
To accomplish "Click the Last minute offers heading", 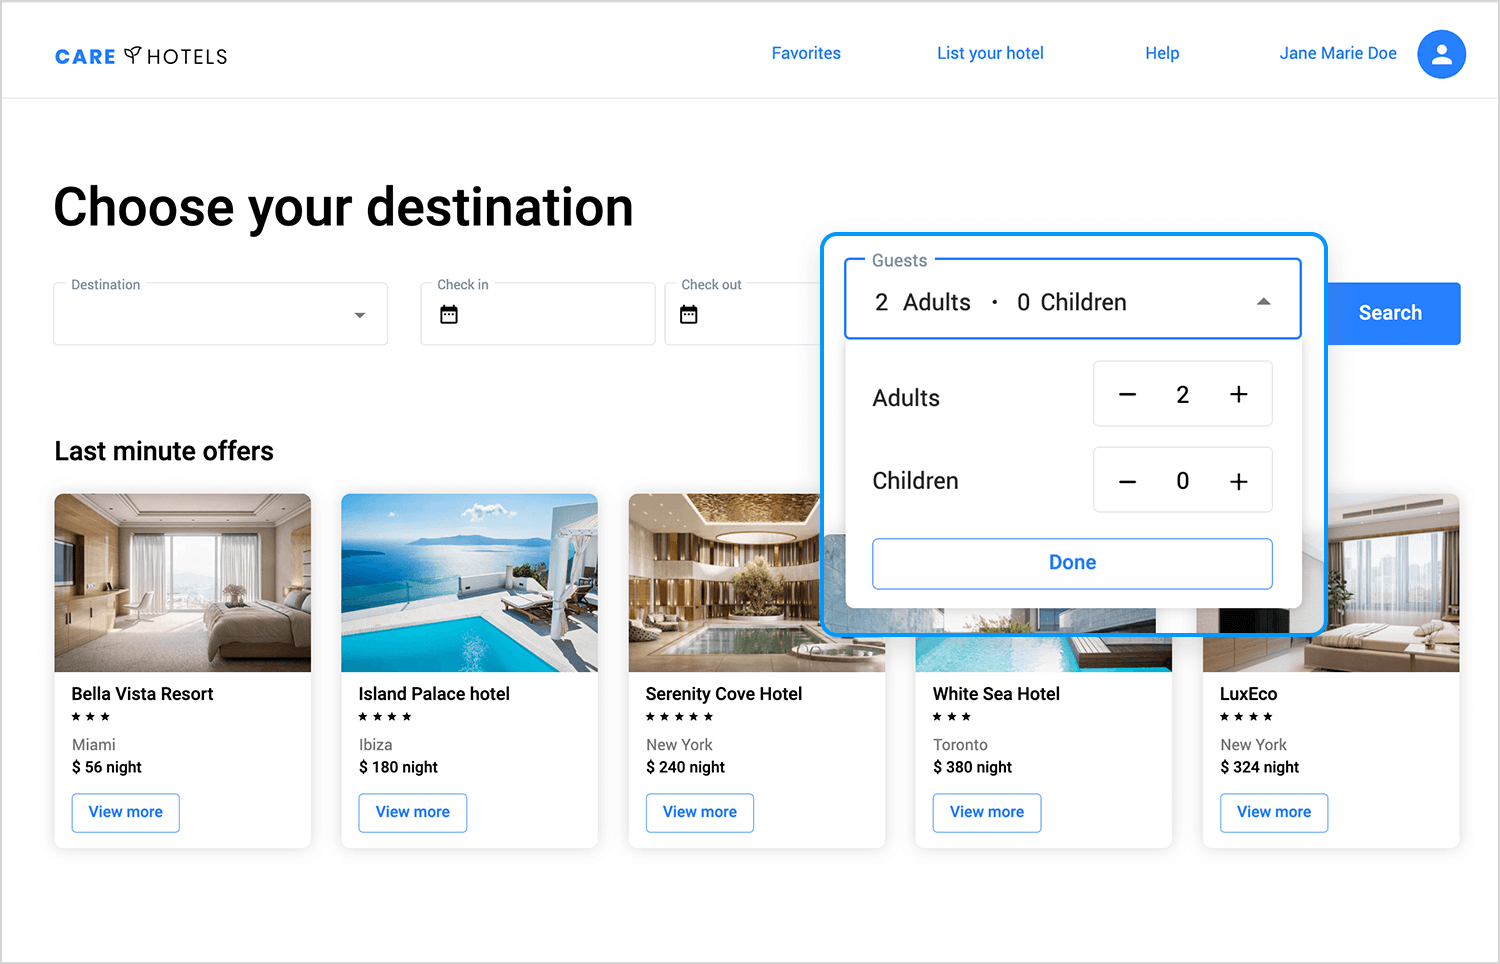I will [164, 451].
